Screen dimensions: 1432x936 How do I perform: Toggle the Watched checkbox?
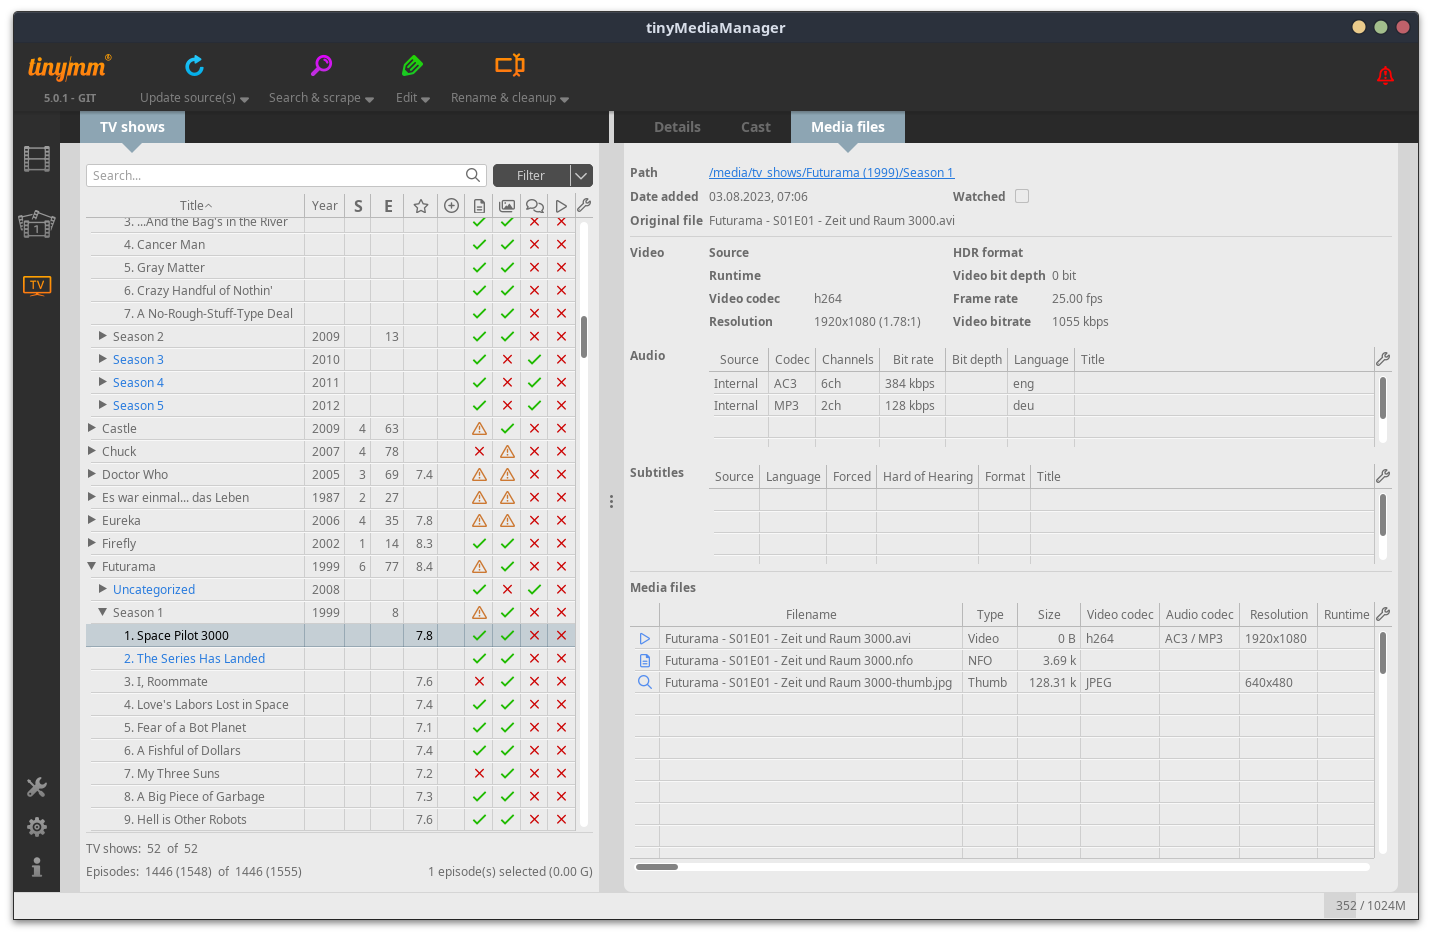click(x=1022, y=196)
